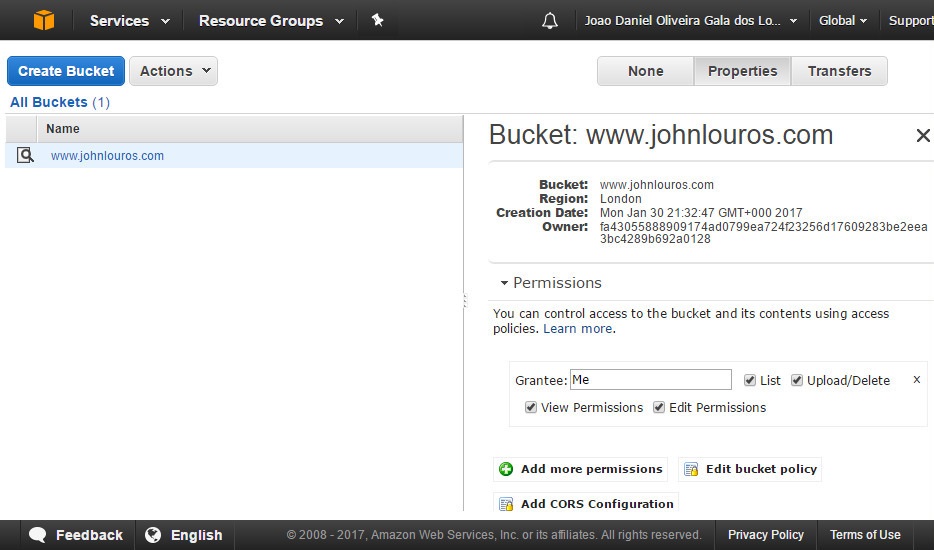Open the notifications bell
The width and height of the screenshot is (934, 550).
(550, 21)
